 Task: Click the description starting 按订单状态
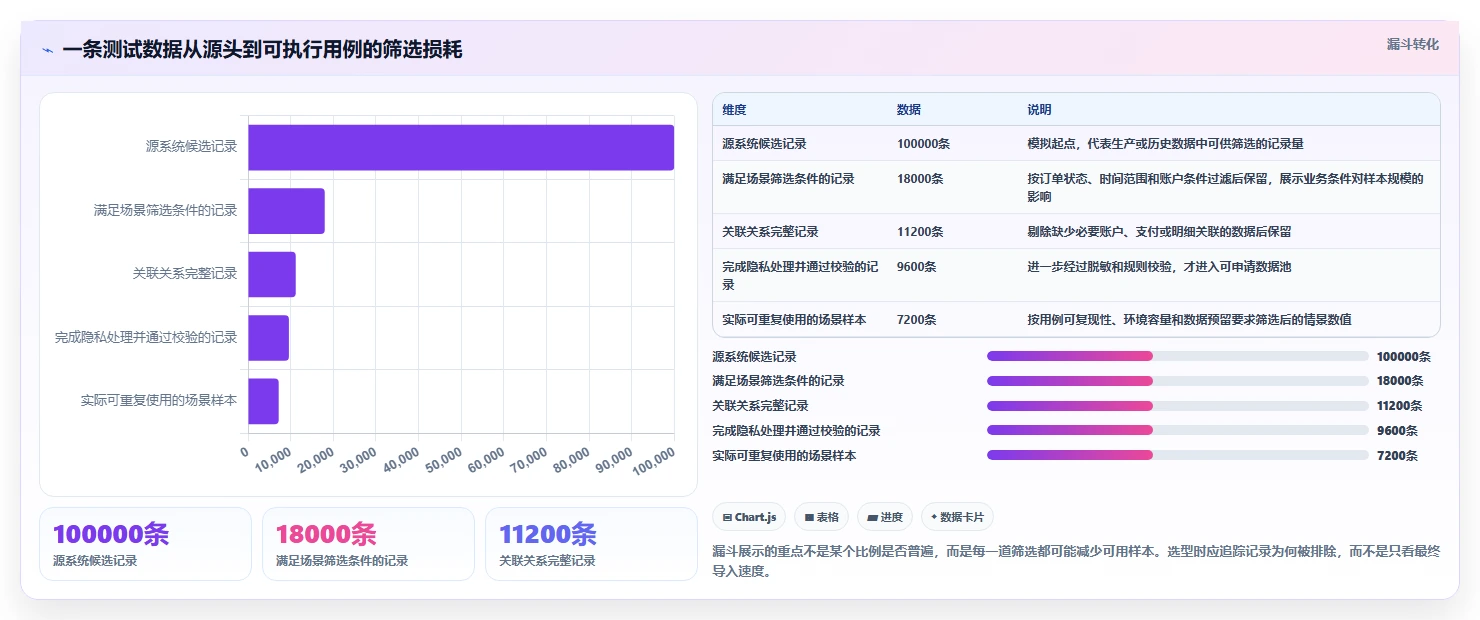(1225, 187)
